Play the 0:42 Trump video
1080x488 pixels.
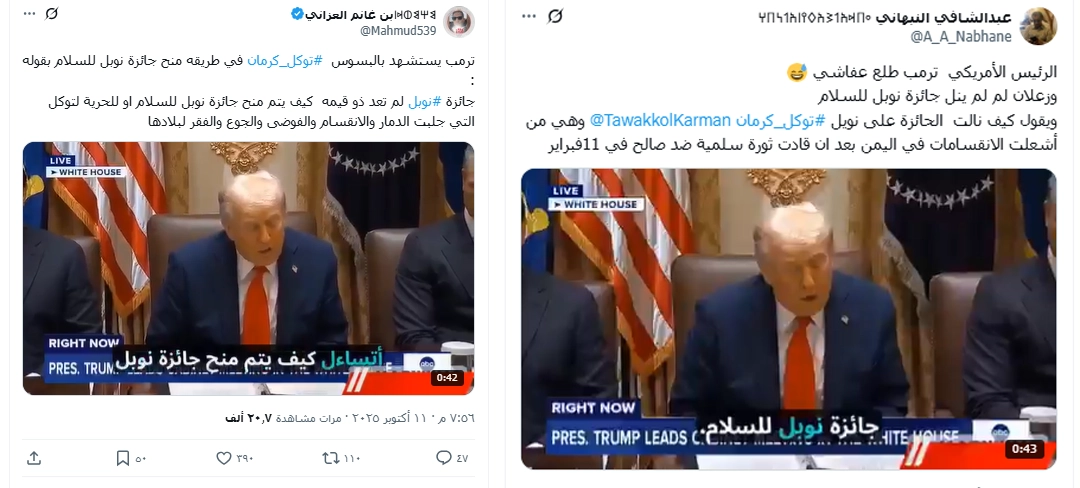coord(248,268)
